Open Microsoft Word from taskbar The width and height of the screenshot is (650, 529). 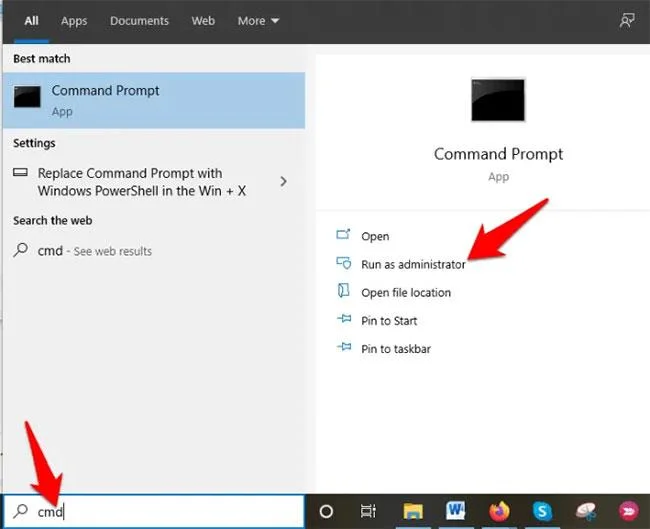(x=455, y=510)
